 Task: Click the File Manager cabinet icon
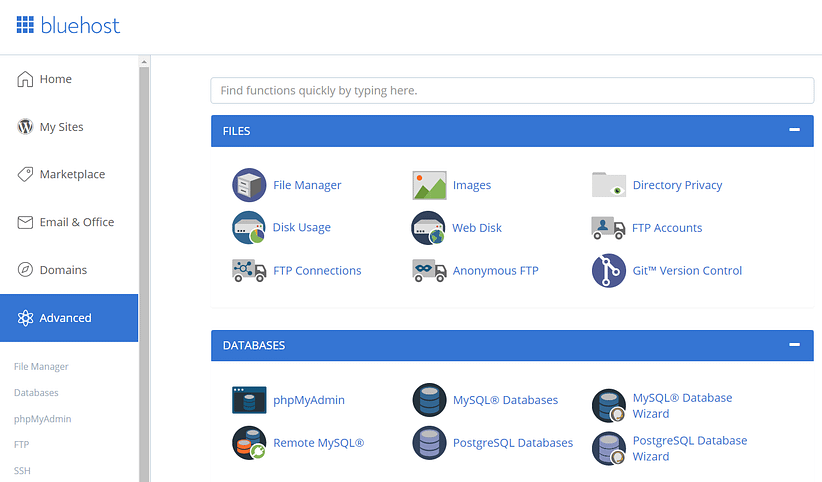coord(249,185)
